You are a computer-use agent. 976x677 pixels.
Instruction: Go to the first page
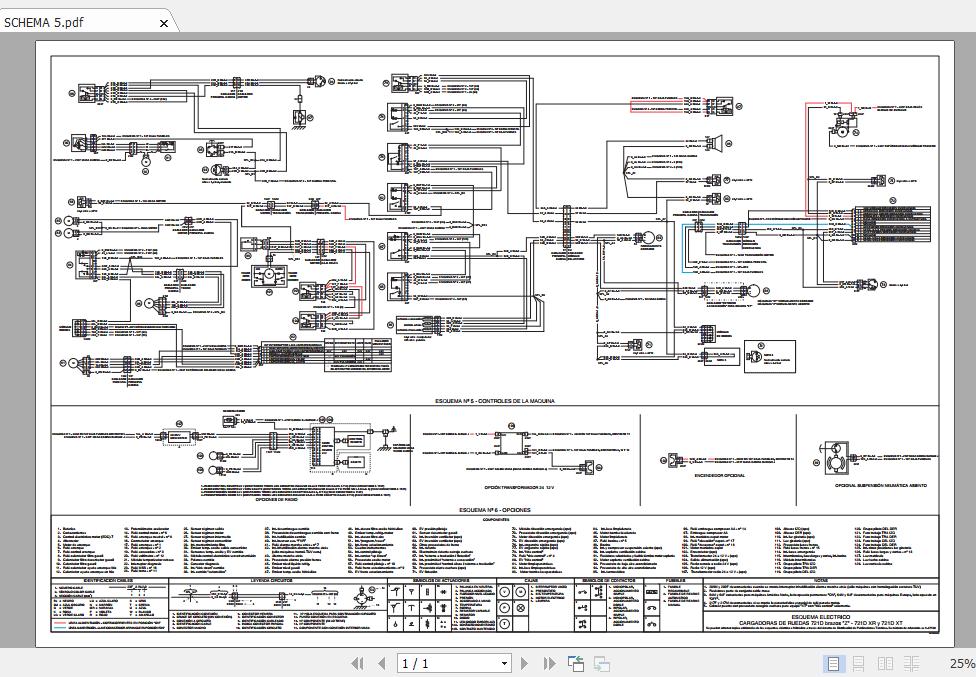tap(357, 663)
